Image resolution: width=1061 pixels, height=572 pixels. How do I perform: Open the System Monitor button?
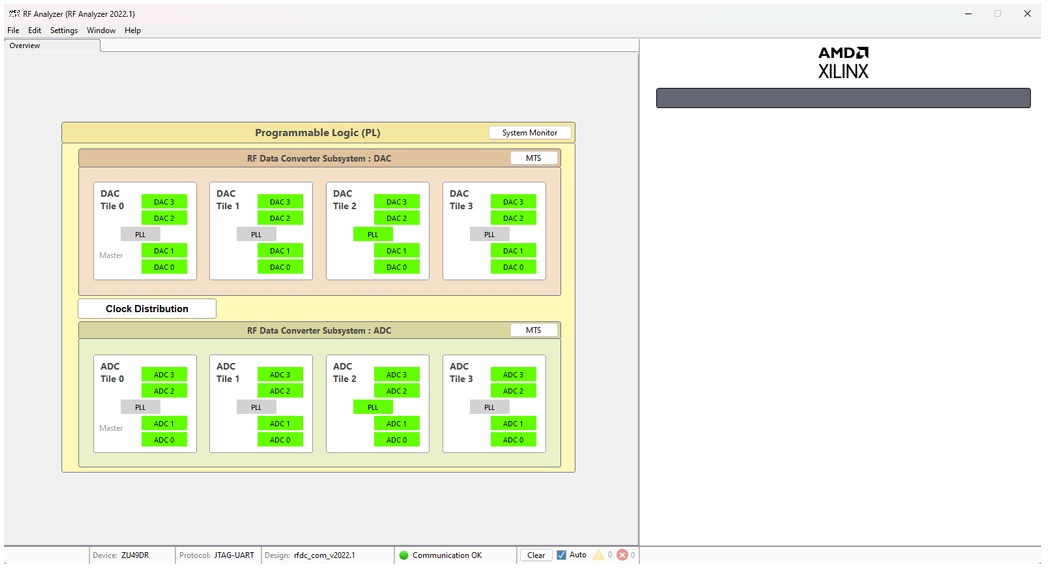[530, 133]
